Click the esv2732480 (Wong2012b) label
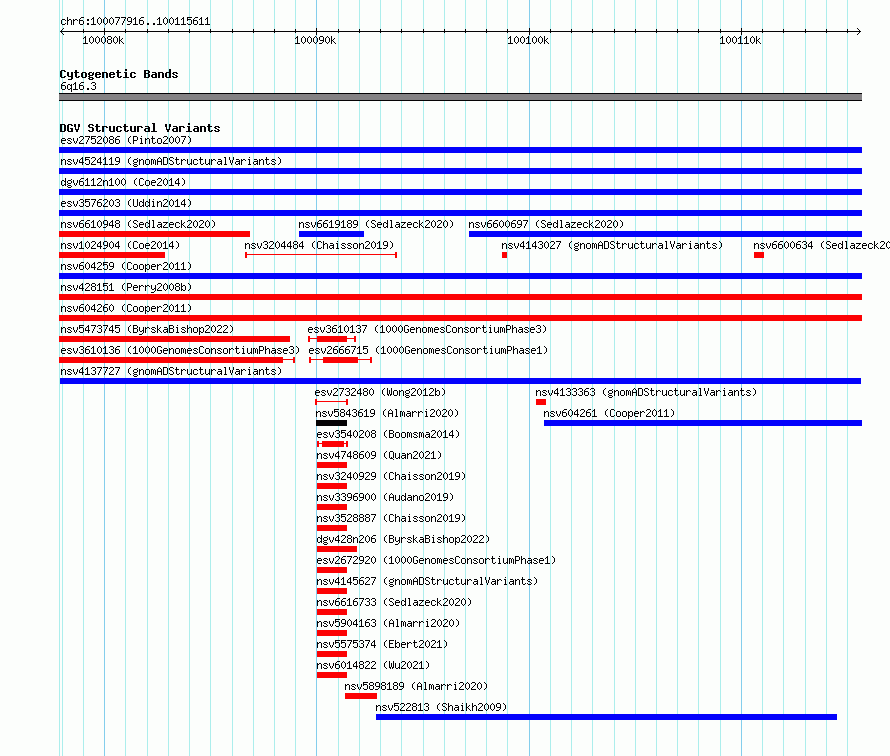890x756 pixels. click(x=380, y=392)
